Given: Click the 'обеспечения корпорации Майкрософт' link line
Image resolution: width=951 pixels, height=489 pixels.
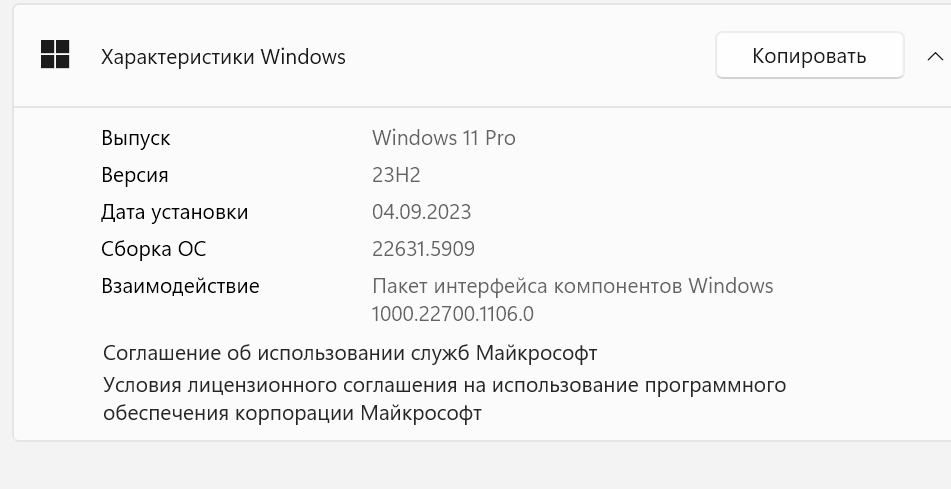Looking at the screenshot, I should (x=292, y=413).
